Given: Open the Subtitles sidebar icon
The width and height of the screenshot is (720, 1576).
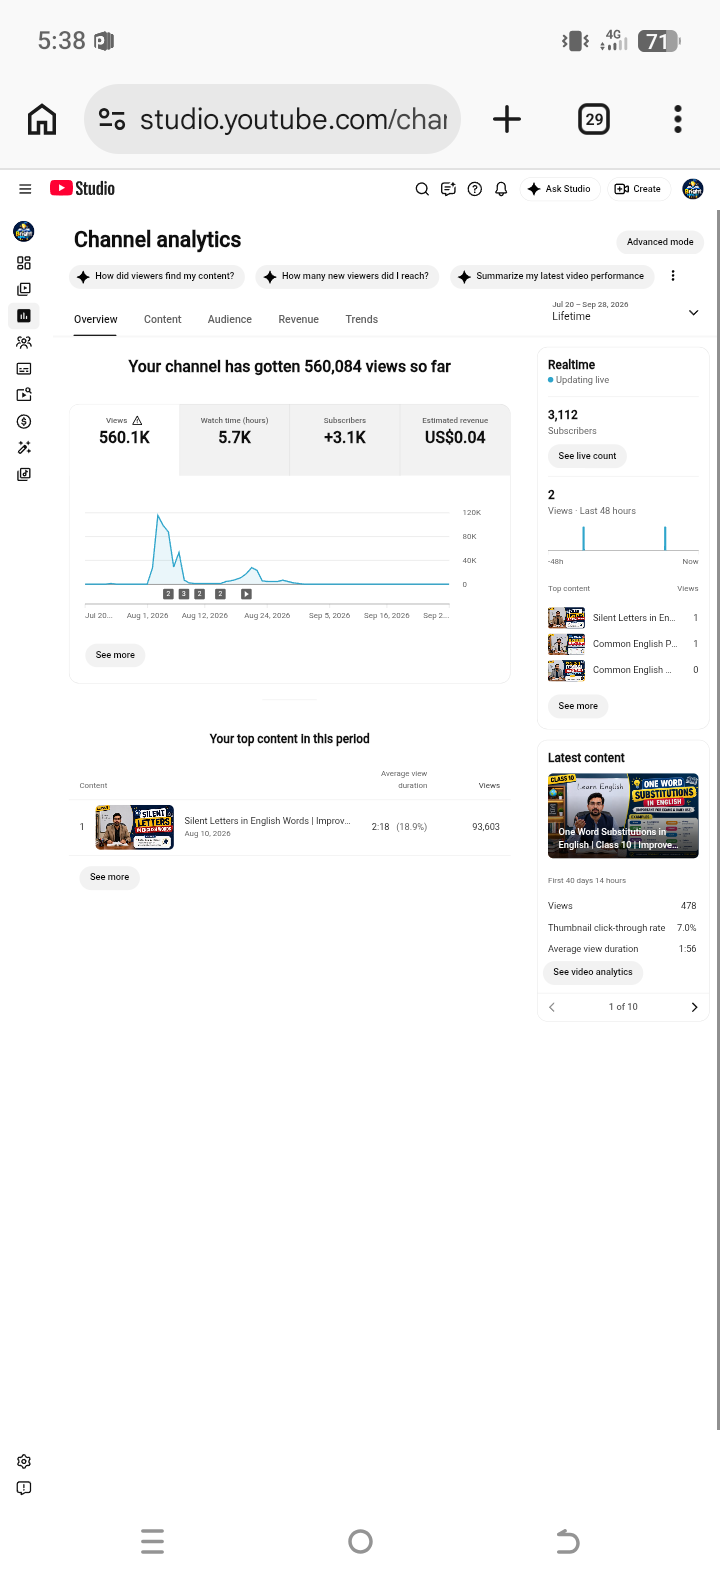Looking at the screenshot, I should [24, 368].
